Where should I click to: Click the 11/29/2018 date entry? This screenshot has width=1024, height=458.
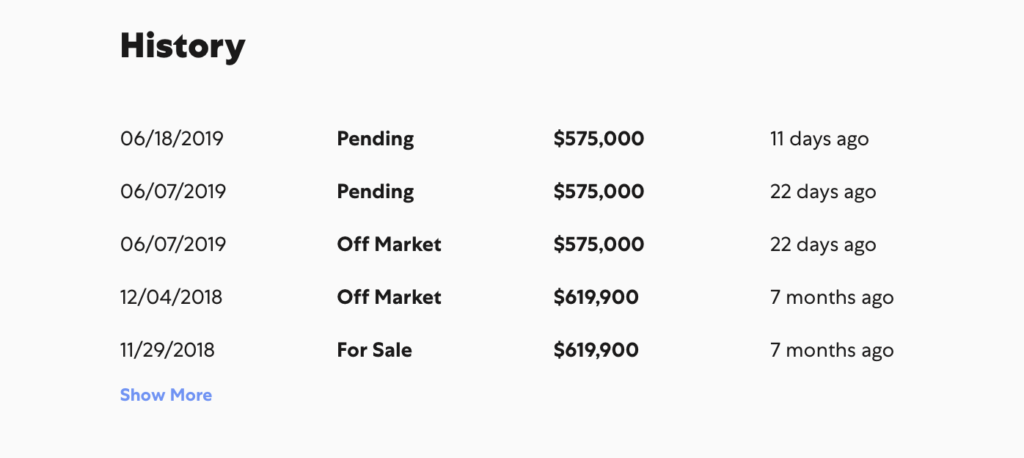[167, 350]
